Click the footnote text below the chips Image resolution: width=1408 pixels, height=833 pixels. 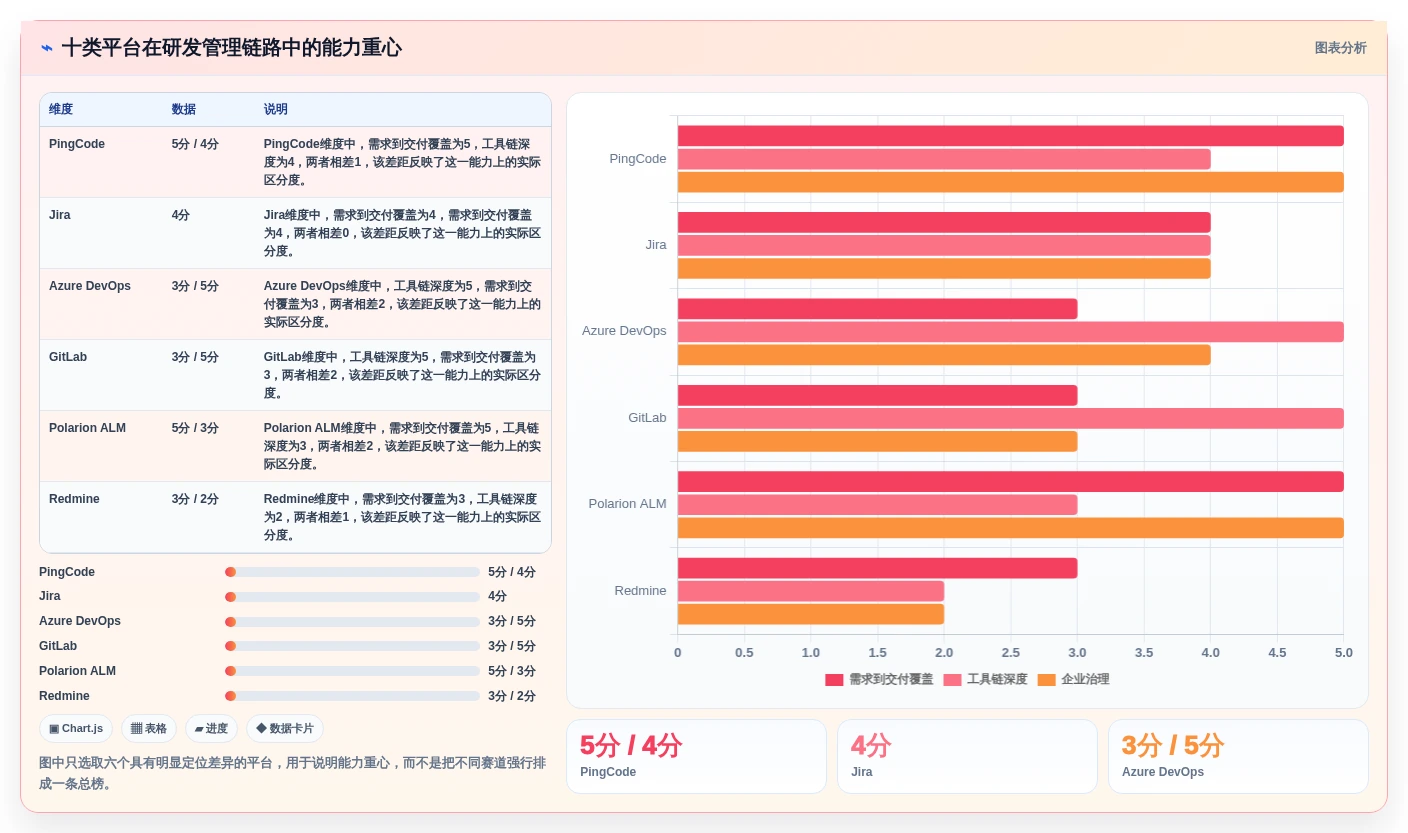[x=293, y=773]
